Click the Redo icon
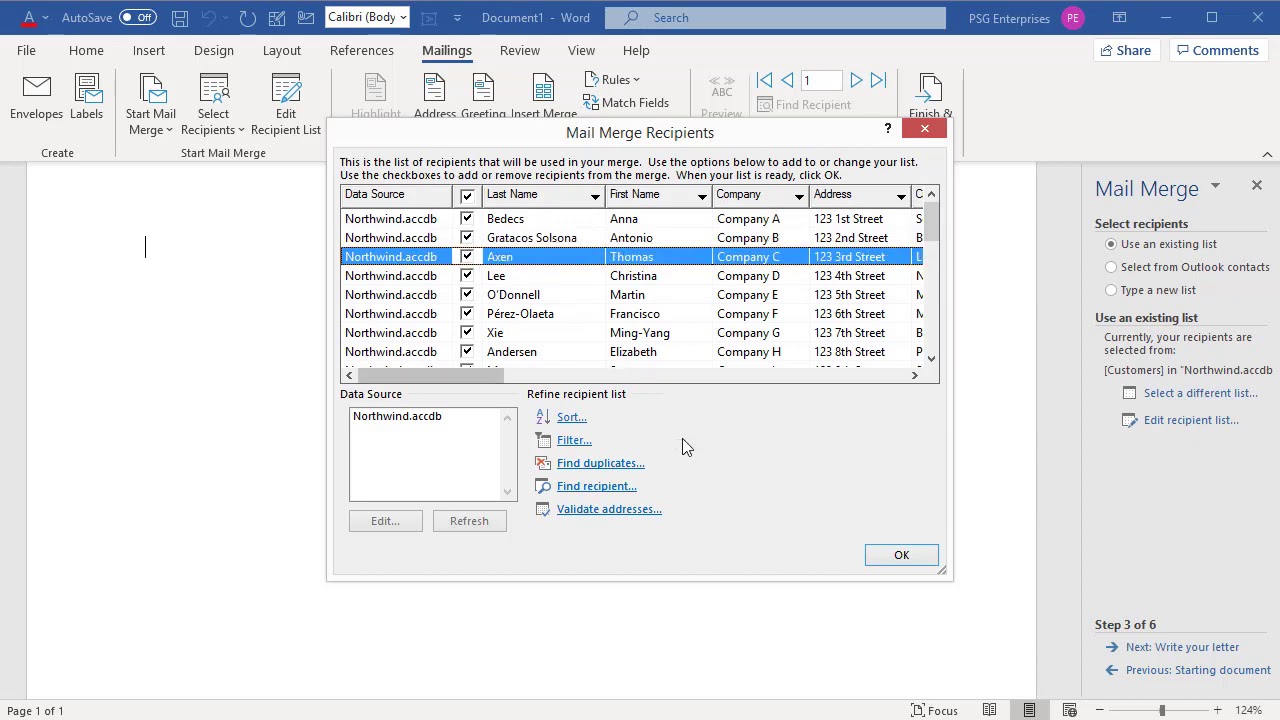 [247, 17]
